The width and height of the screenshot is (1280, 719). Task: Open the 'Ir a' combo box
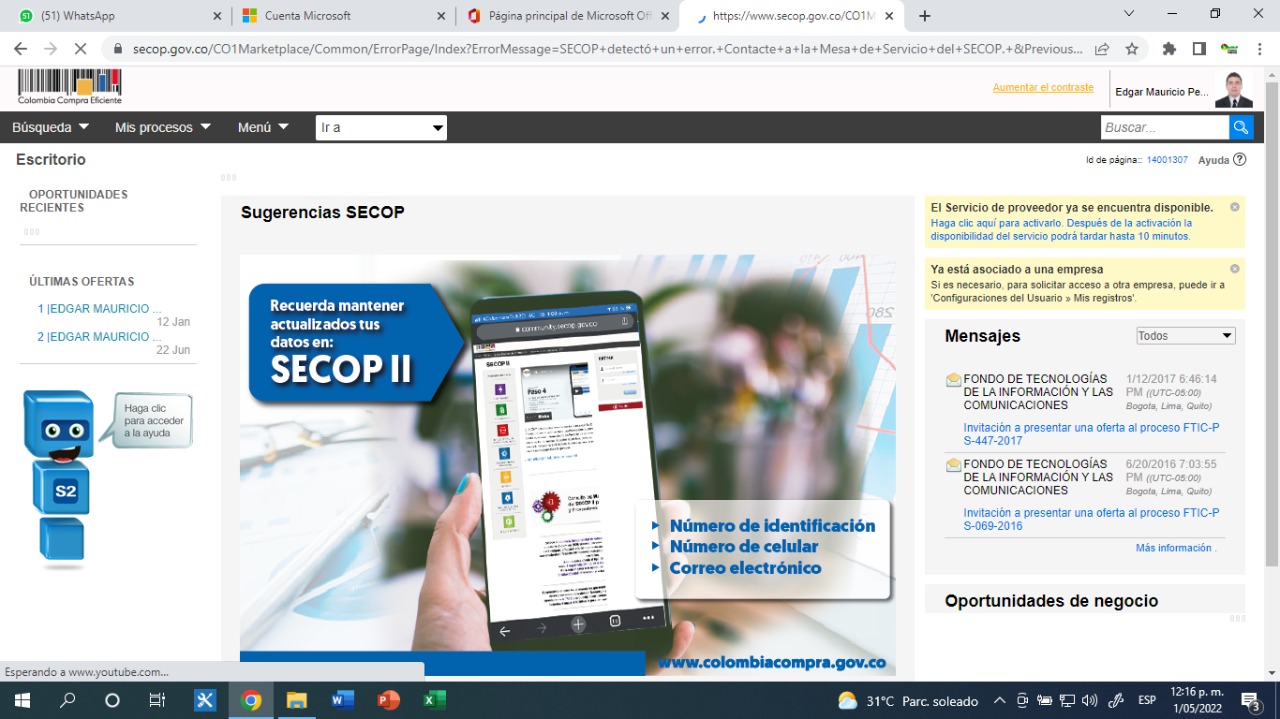point(381,128)
